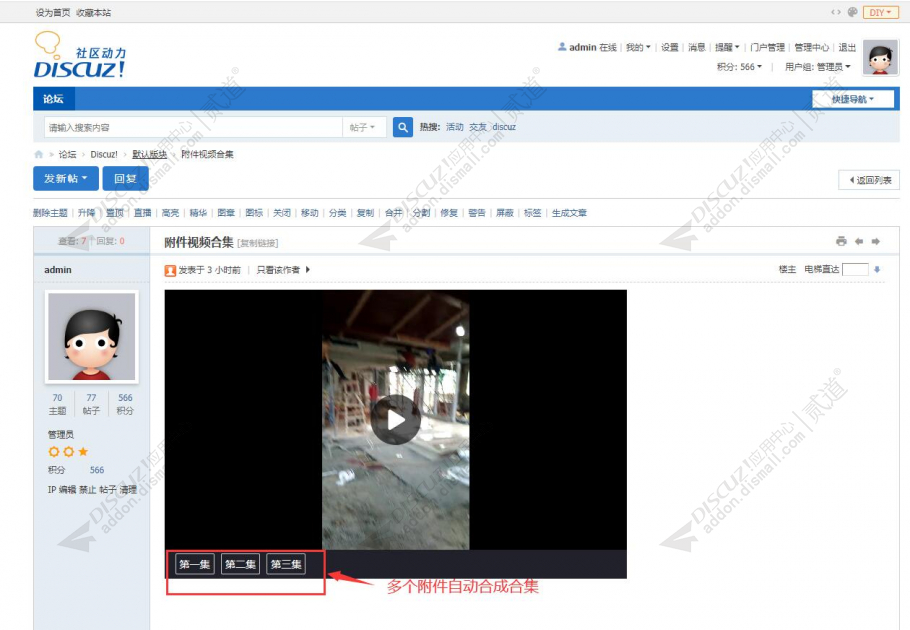The image size is (910, 630).
Task: Click 清理 user management link
Action: [128, 490]
